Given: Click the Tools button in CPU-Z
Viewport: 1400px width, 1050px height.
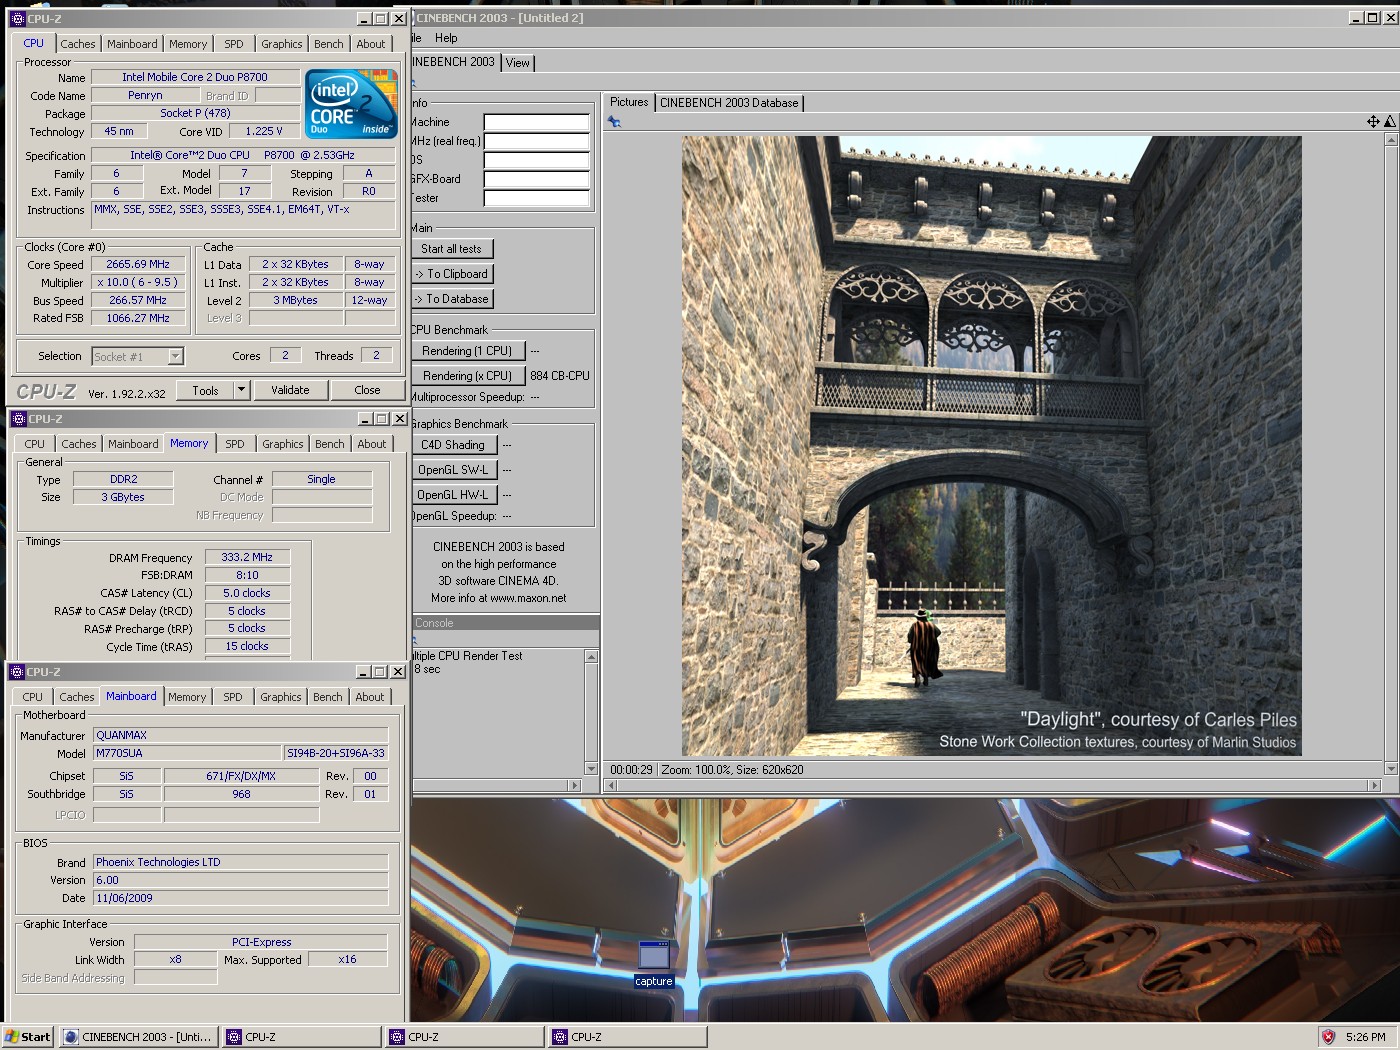Looking at the screenshot, I should (x=206, y=390).
